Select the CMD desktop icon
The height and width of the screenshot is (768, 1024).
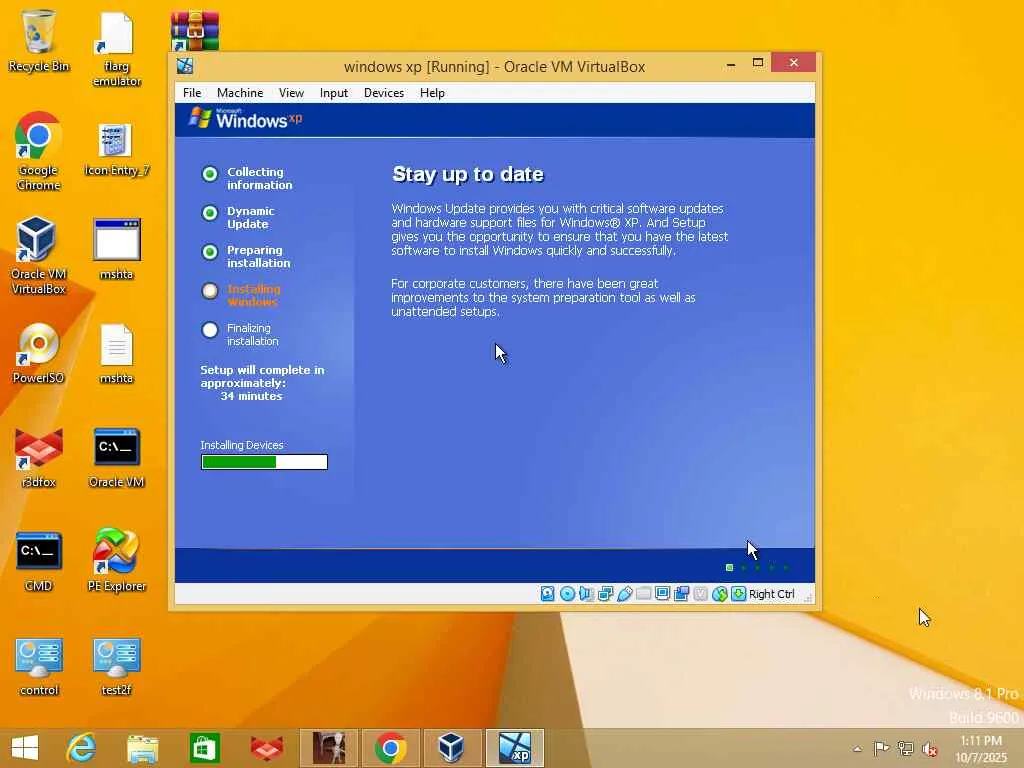tap(39, 562)
